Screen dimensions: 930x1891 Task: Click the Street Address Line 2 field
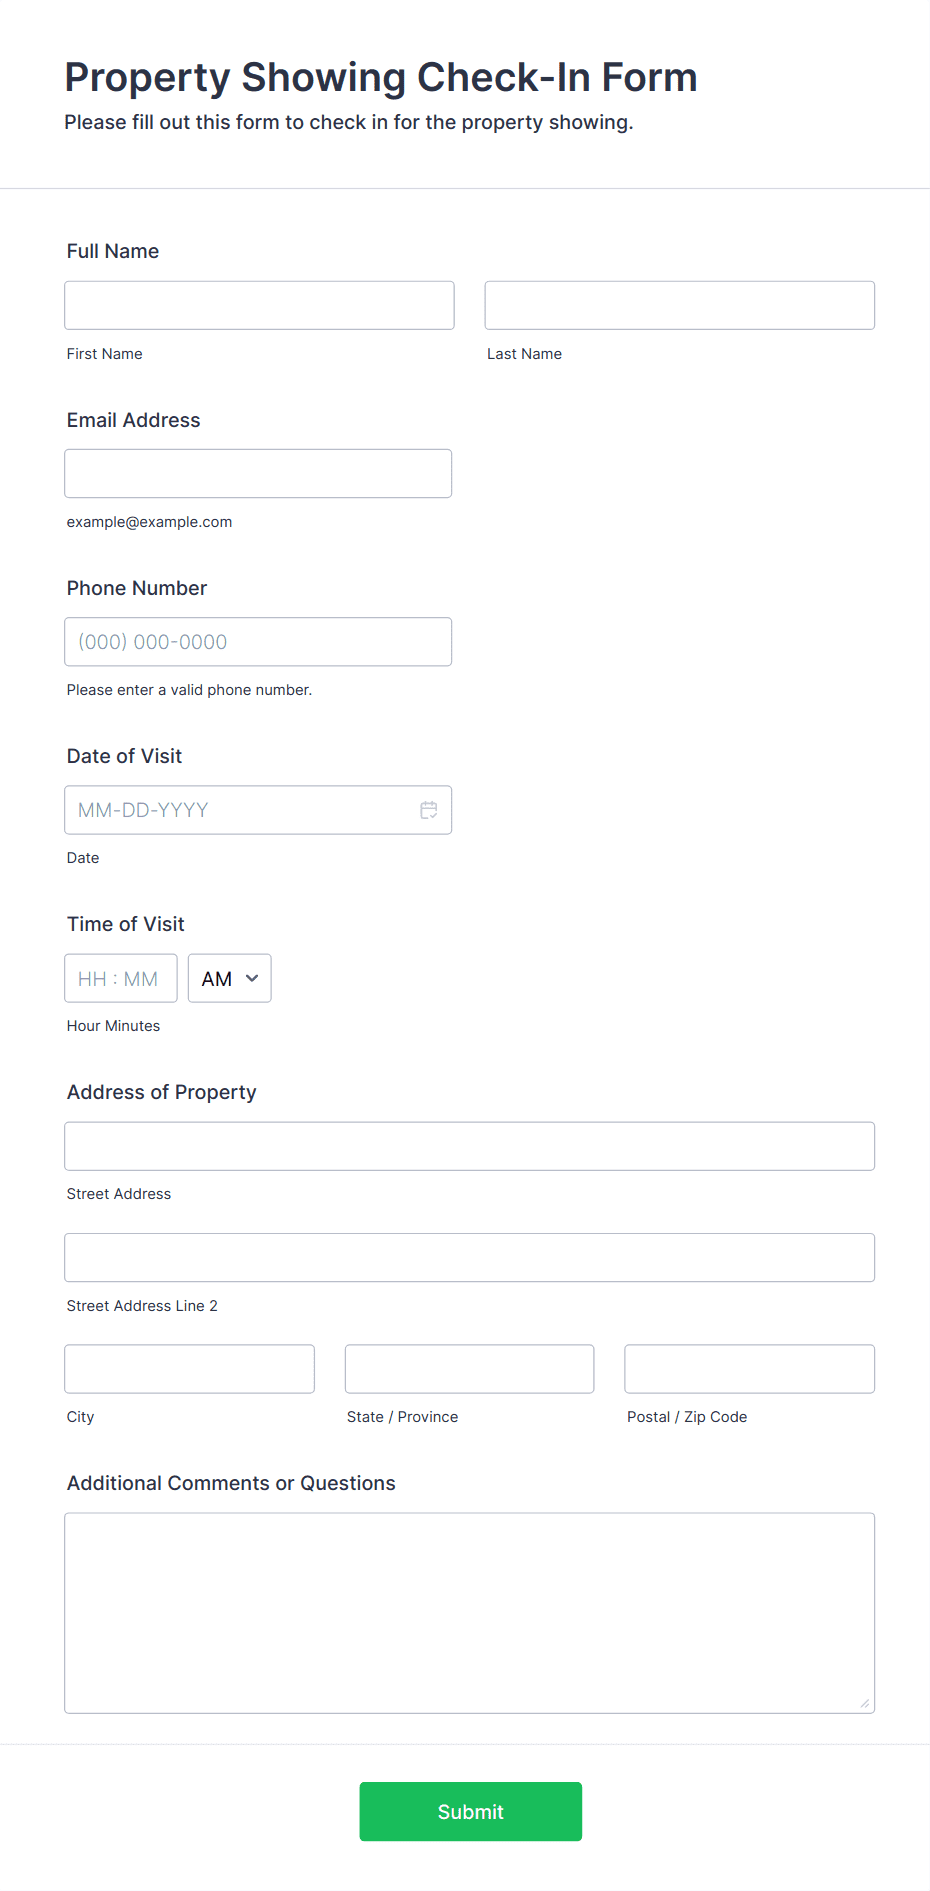(x=469, y=1257)
